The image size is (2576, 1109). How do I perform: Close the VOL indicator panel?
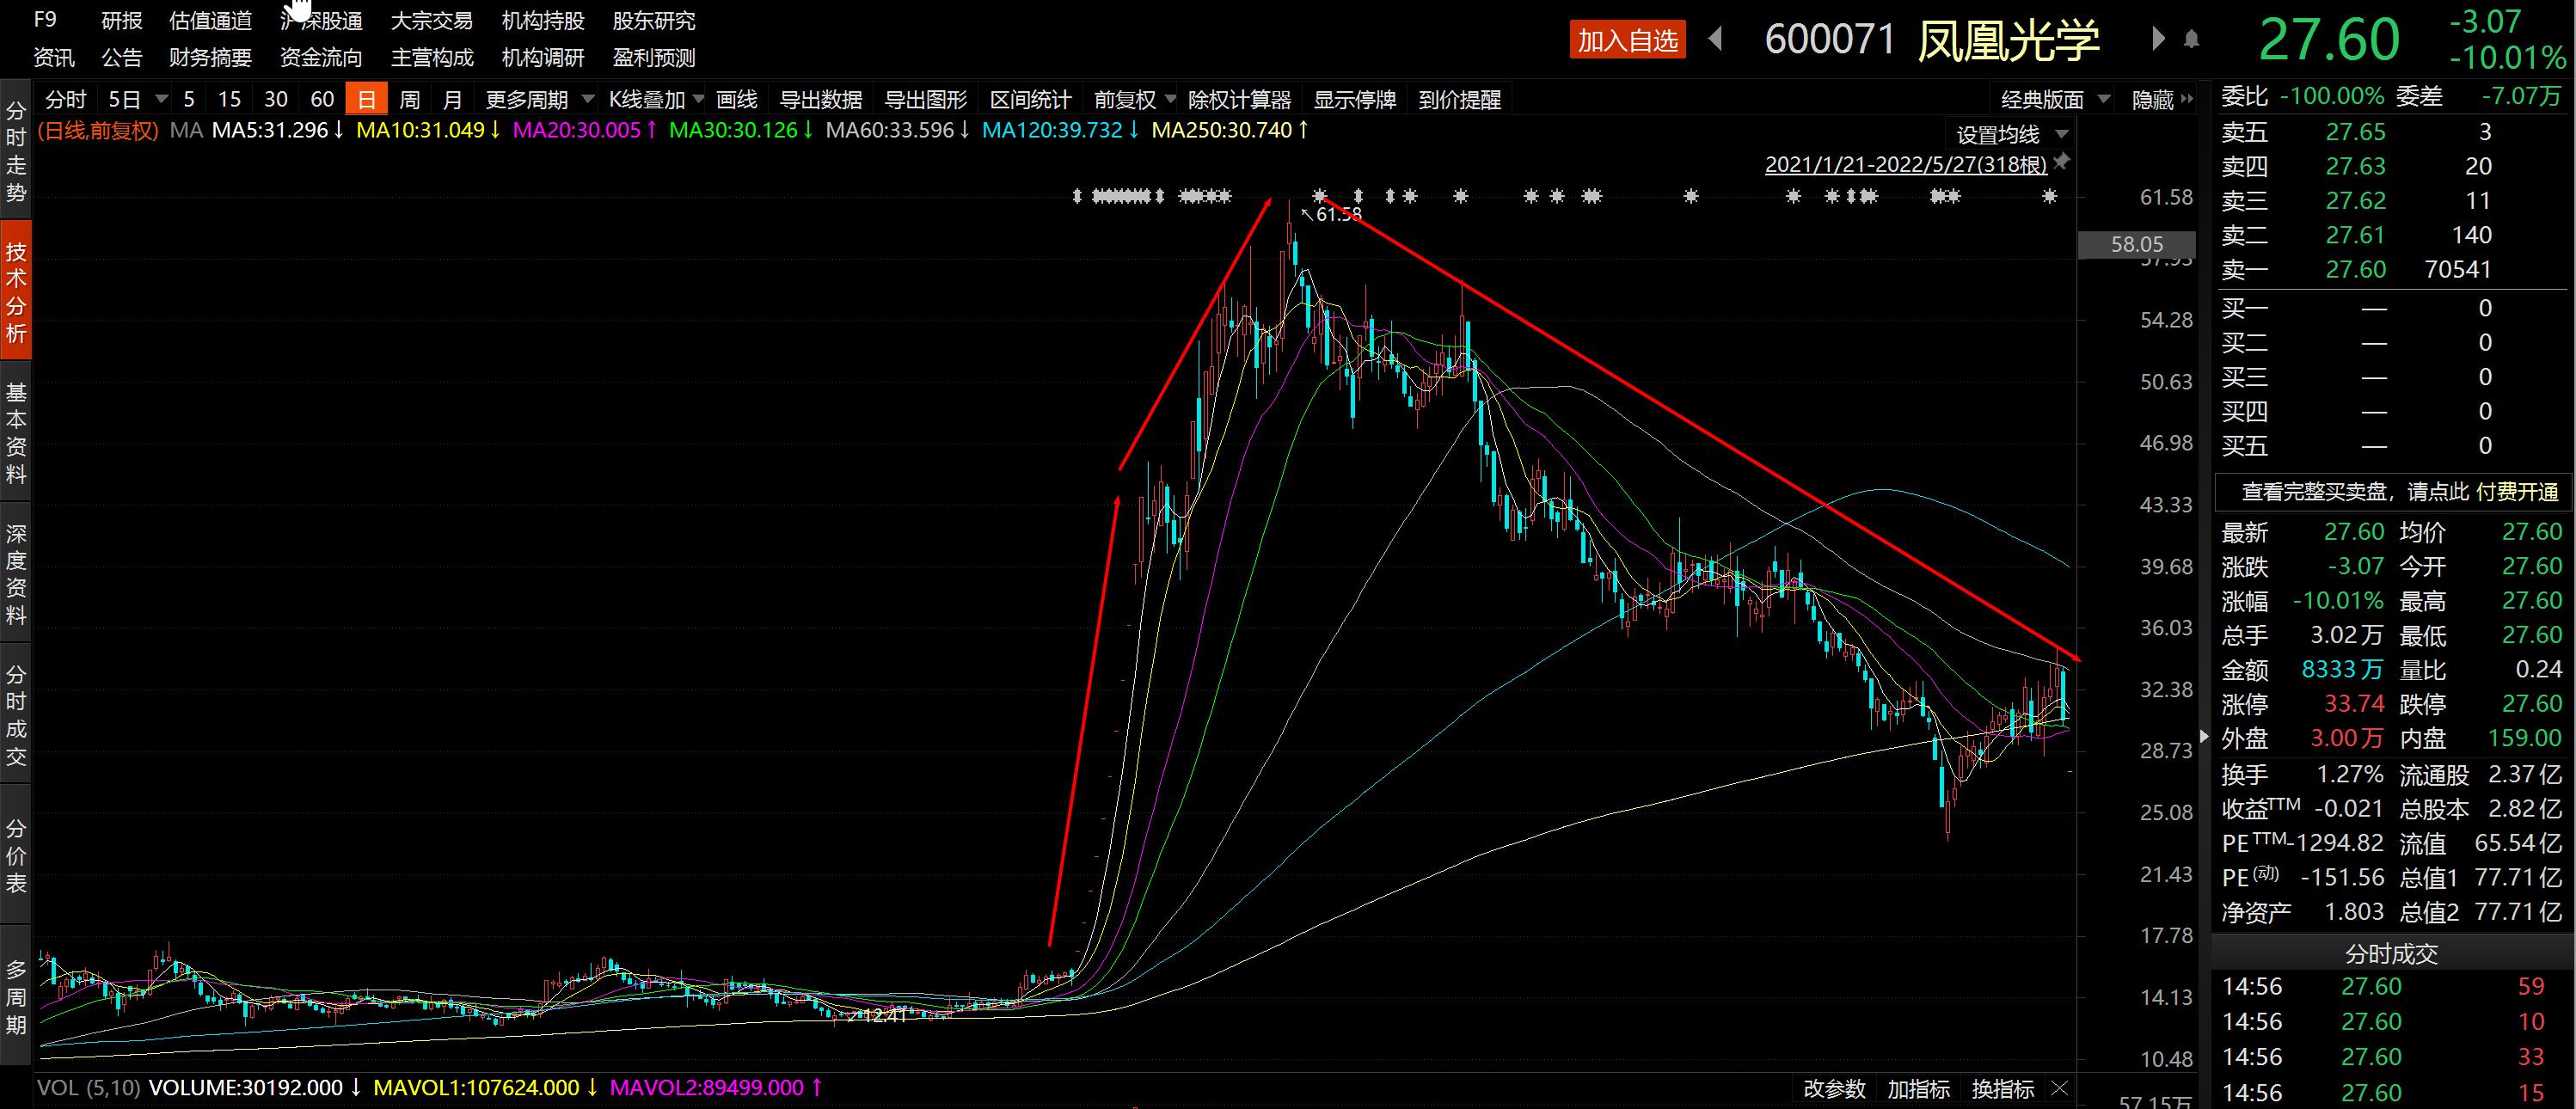2059,1088
